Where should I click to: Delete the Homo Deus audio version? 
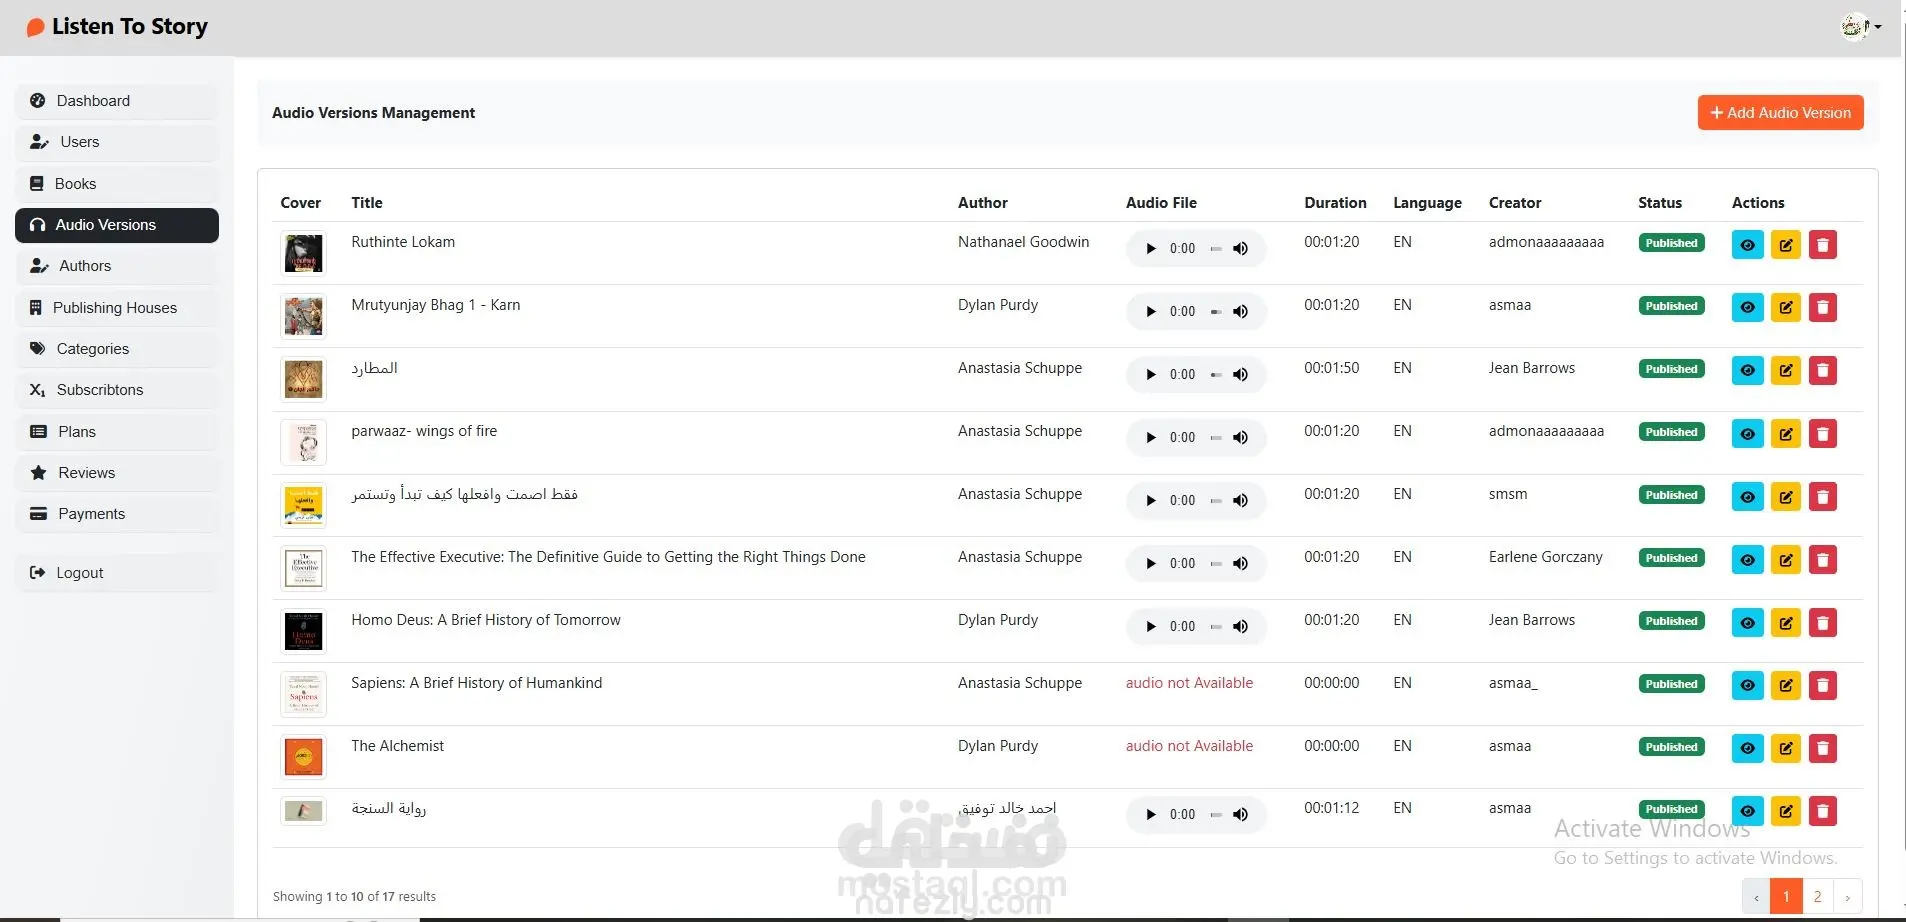click(x=1823, y=623)
